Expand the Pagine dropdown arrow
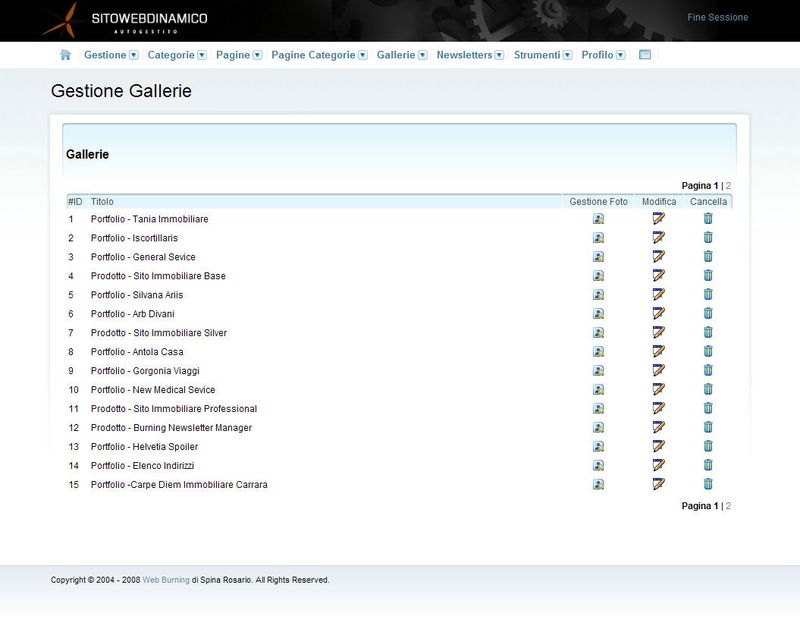 (257, 55)
